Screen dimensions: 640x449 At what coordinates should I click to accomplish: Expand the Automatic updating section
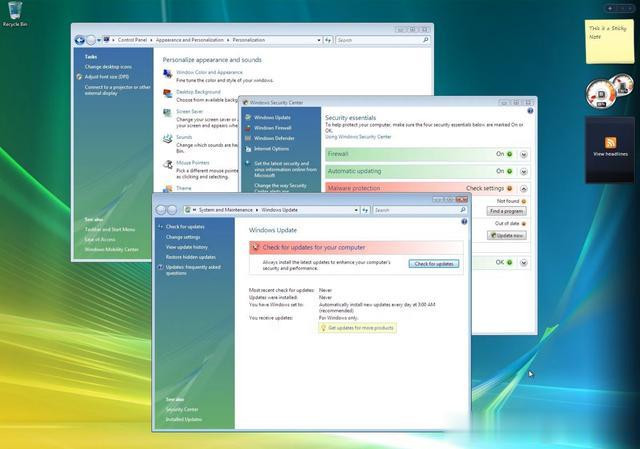click(524, 172)
